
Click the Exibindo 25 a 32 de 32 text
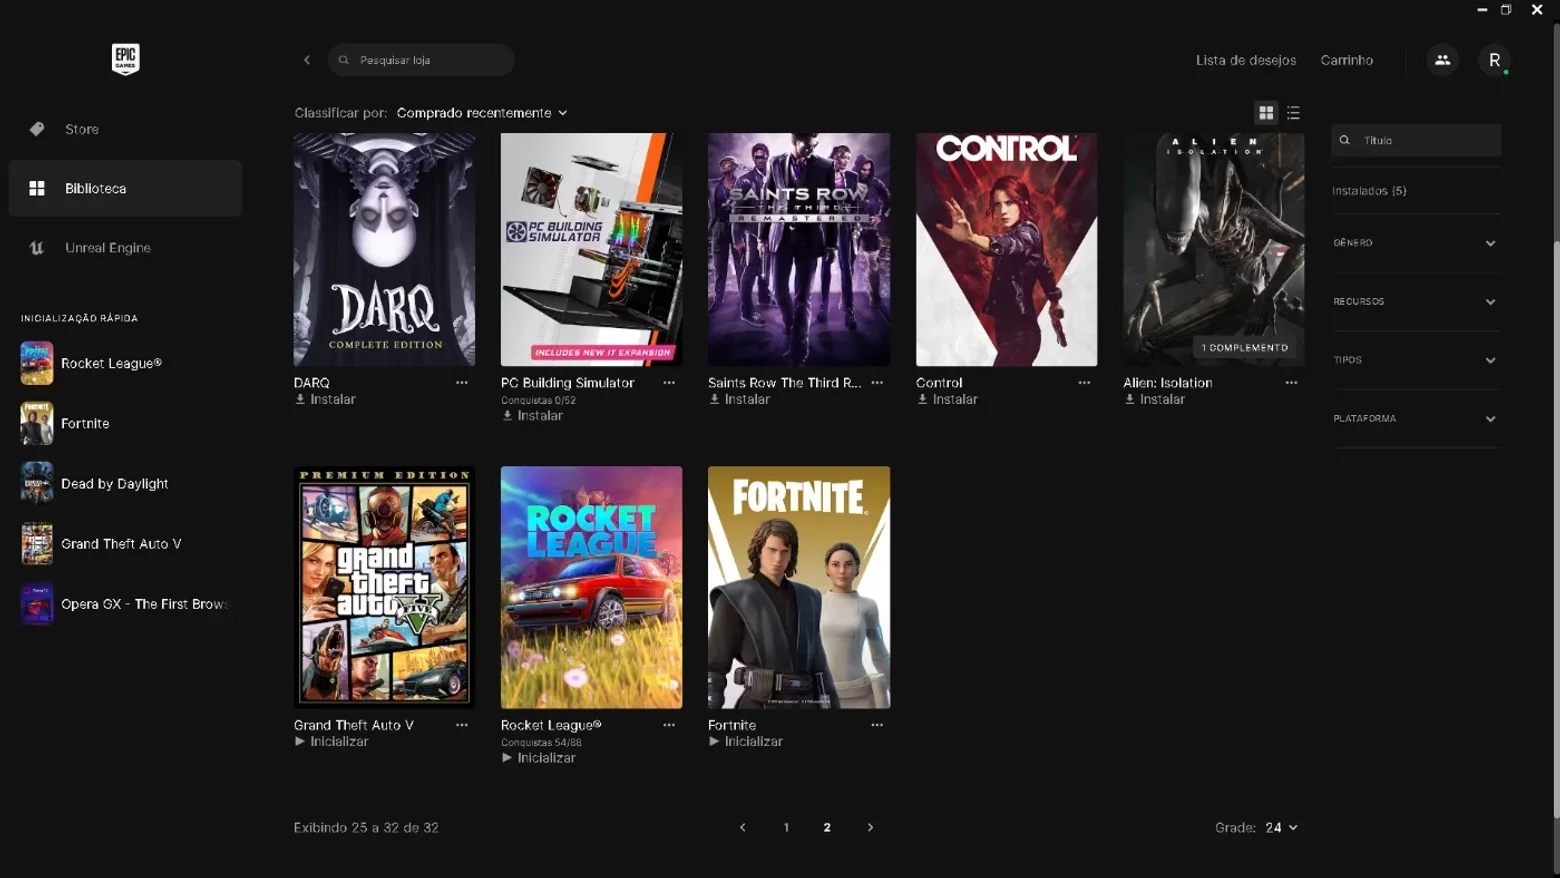(x=366, y=828)
